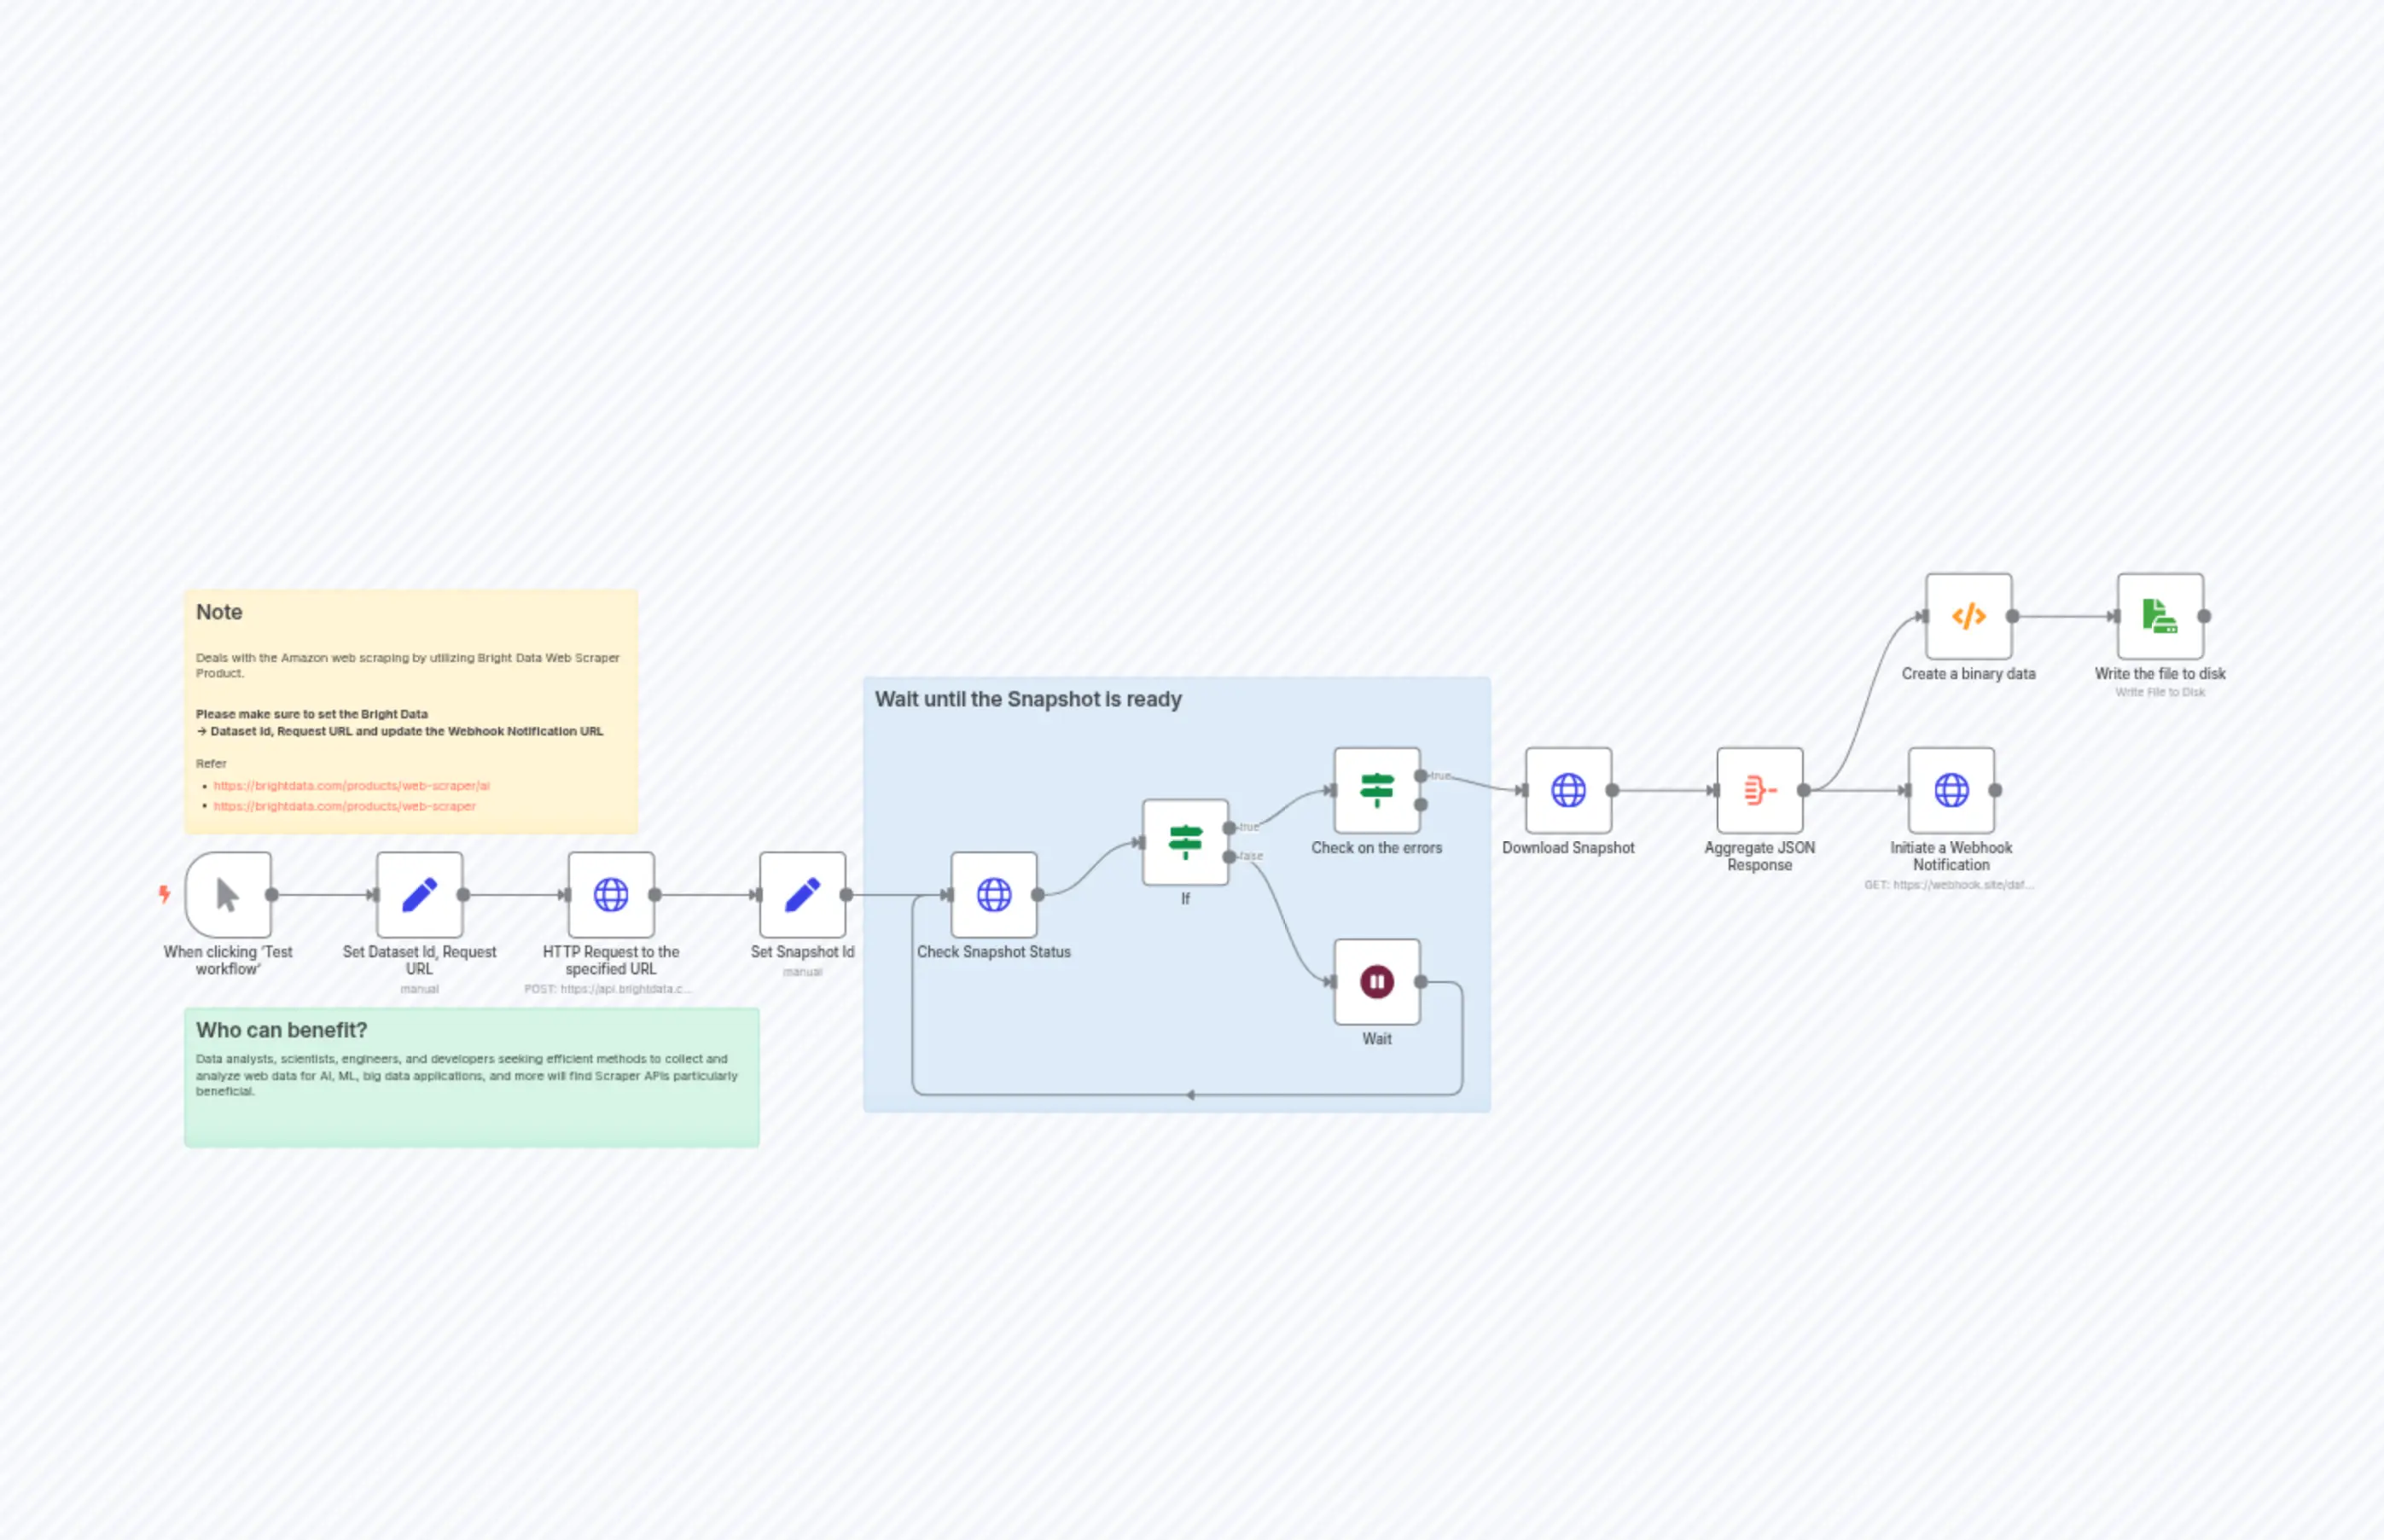This screenshot has height=1540, width=2384.
Task: Select the 'Create a binary data' code node
Action: 1968,616
